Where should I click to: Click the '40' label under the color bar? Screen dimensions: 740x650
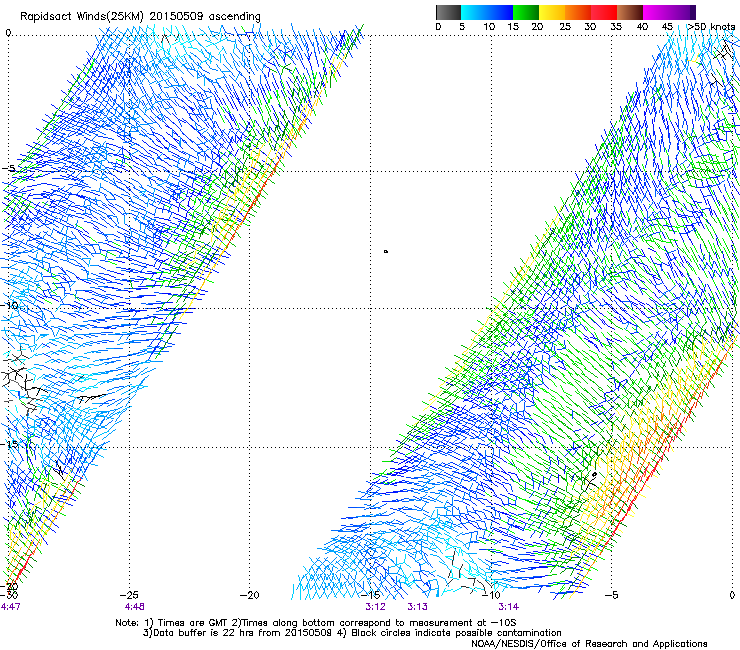pyautogui.click(x=642, y=26)
